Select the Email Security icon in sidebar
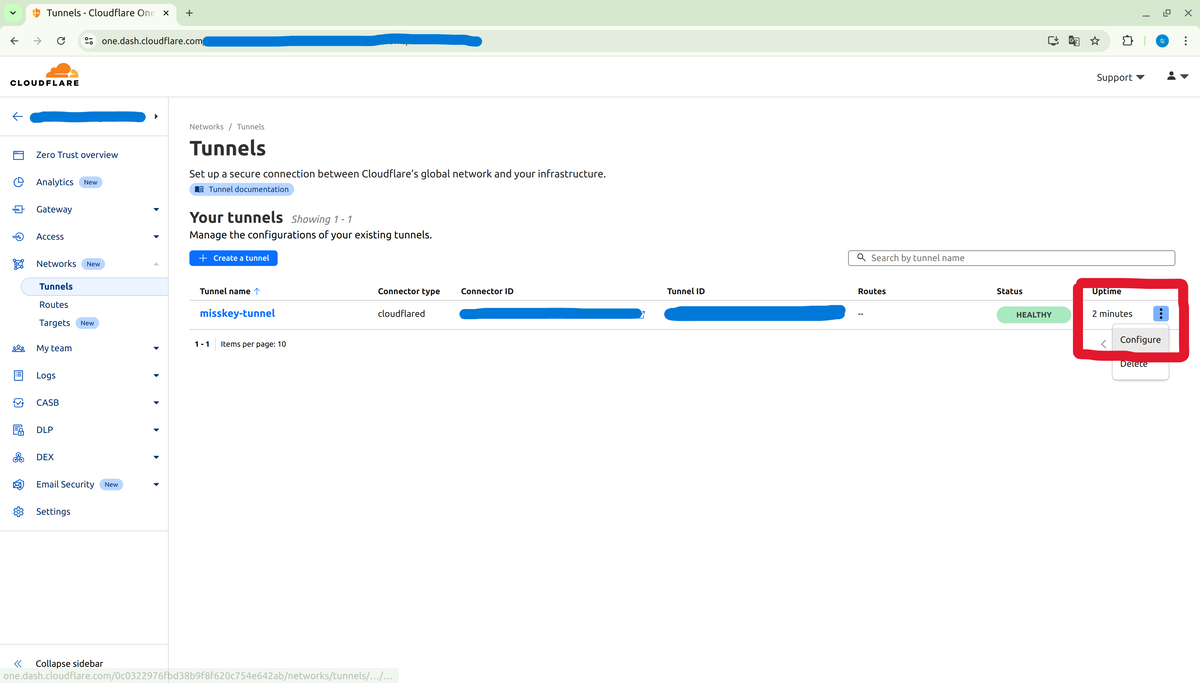The image size is (1200, 683). (x=18, y=484)
